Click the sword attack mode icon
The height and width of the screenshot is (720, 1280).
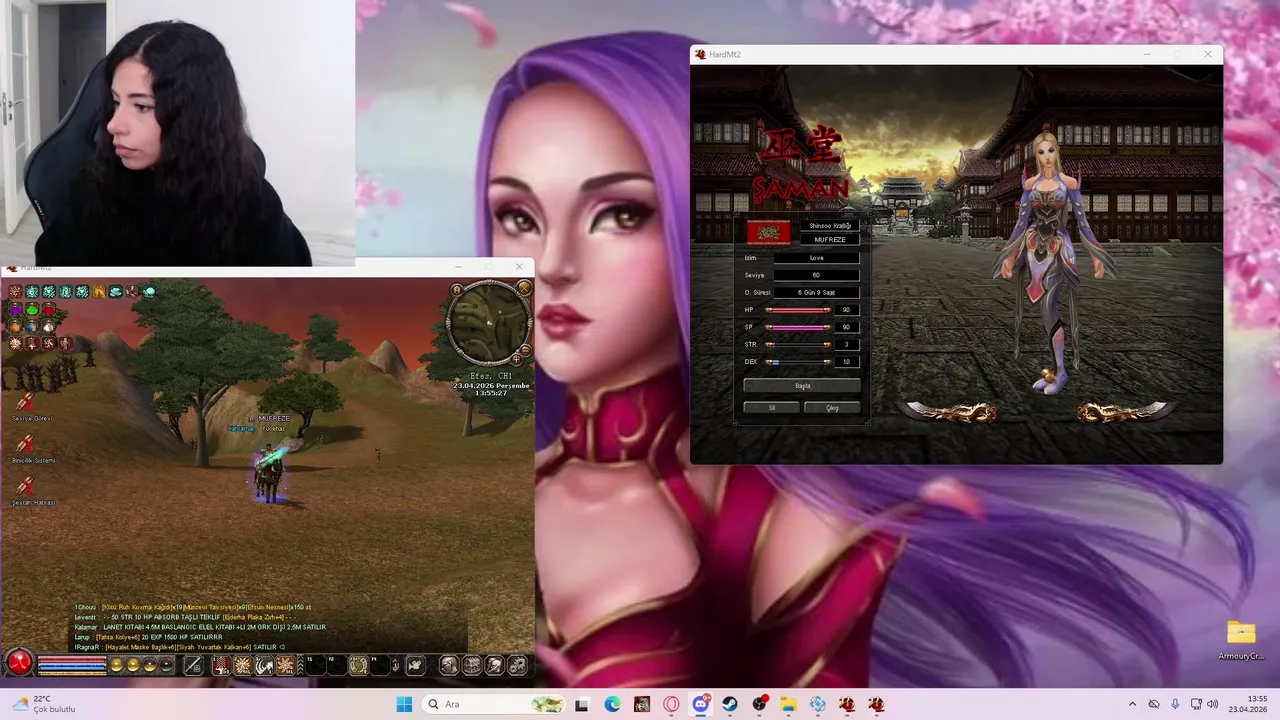point(194,665)
